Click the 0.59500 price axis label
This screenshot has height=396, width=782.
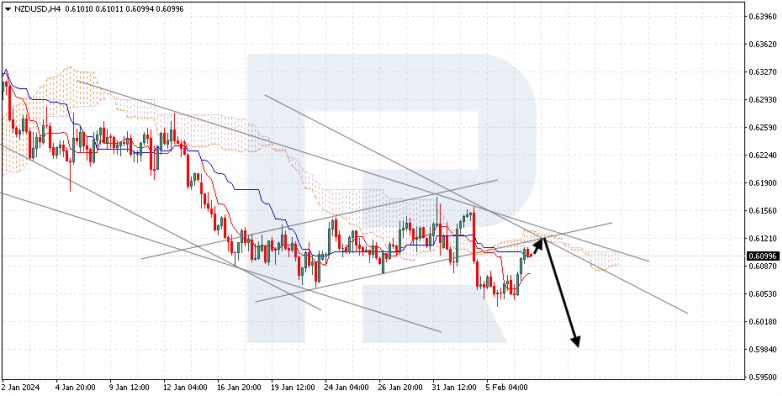click(x=763, y=378)
